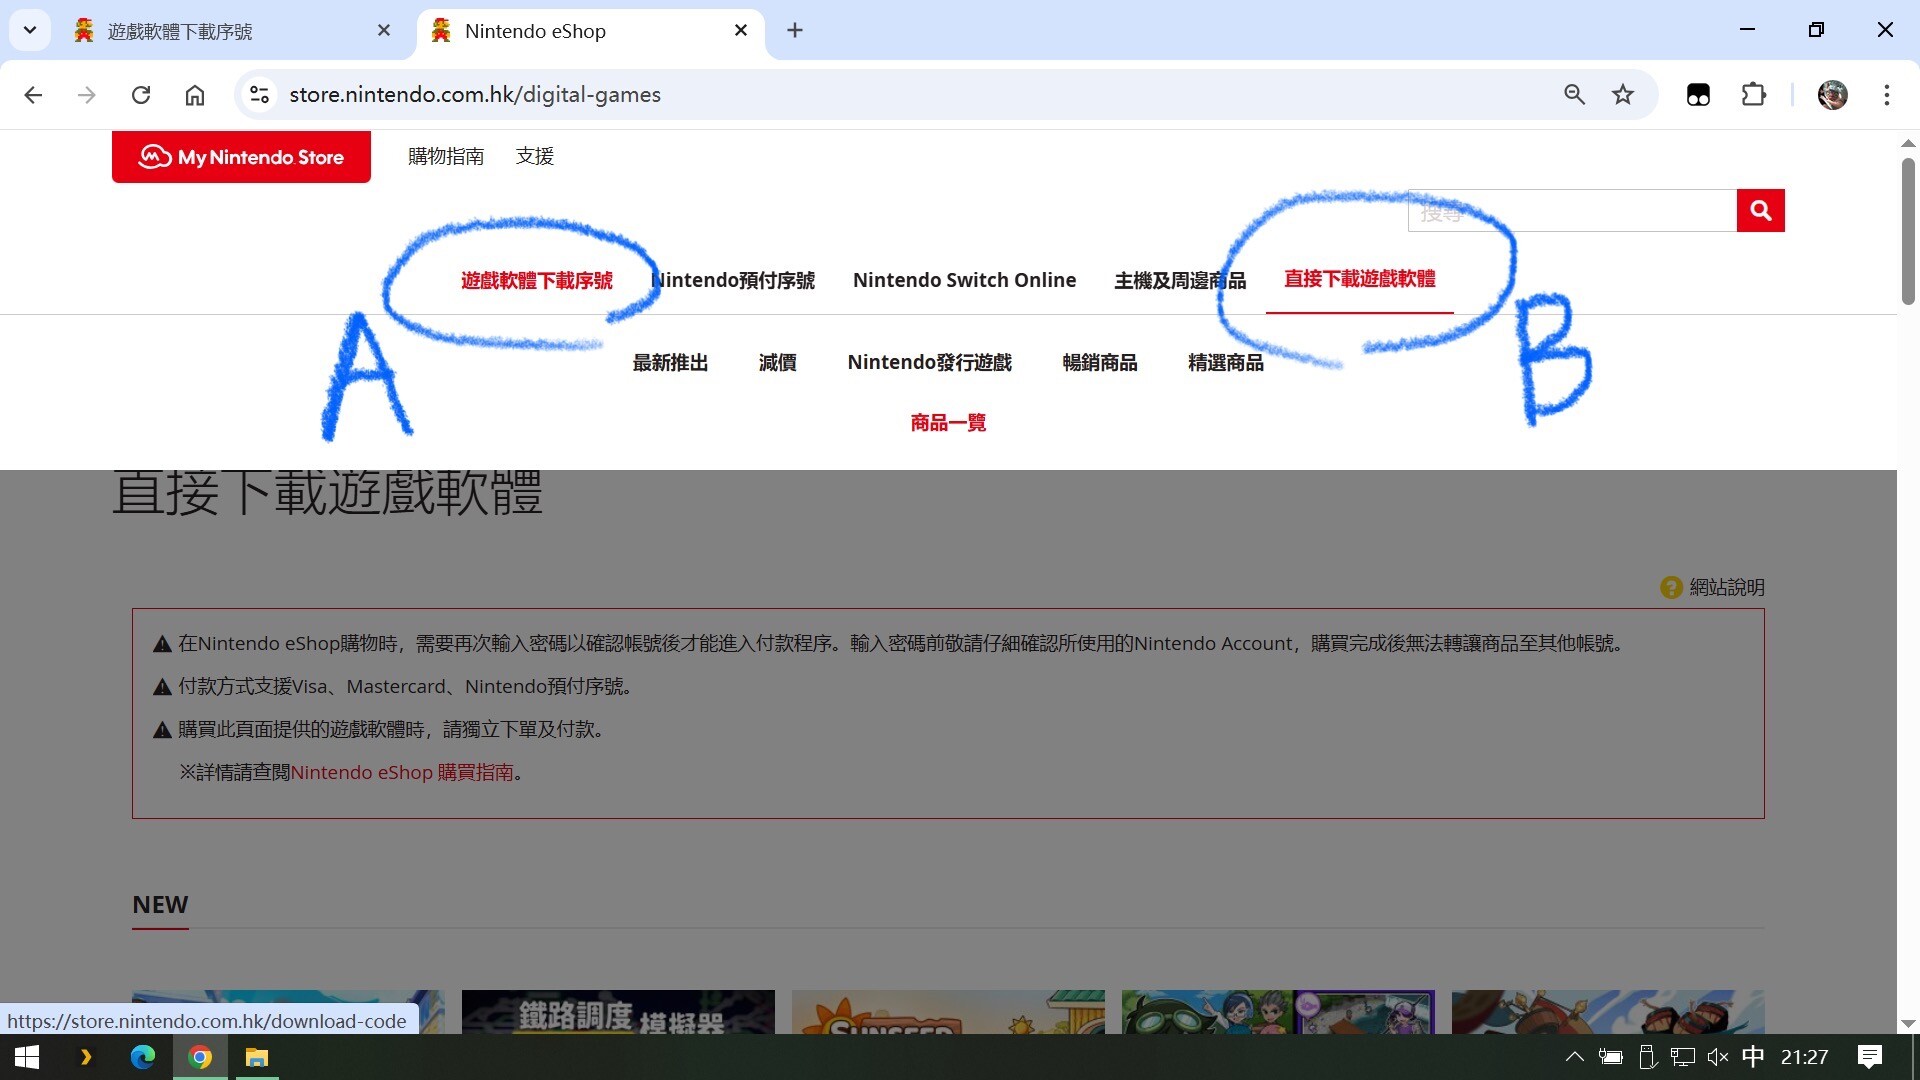Open 暢銷商品 submenu link
Viewport: 1920px width, 1080px height.
[1100, 363]
